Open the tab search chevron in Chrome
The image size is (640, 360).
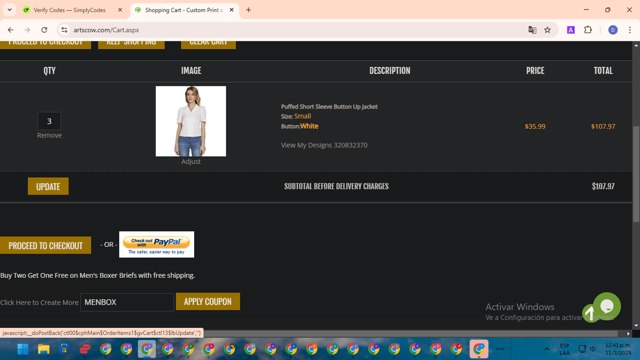coord(9,10)
